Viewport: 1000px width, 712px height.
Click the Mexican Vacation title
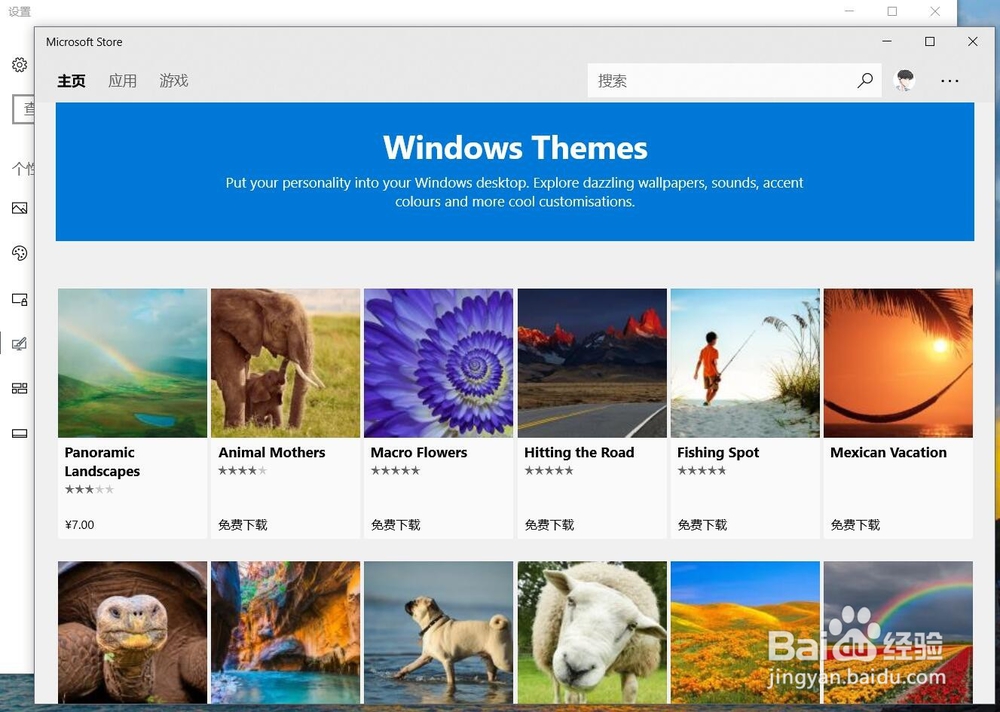coord(888,452)
